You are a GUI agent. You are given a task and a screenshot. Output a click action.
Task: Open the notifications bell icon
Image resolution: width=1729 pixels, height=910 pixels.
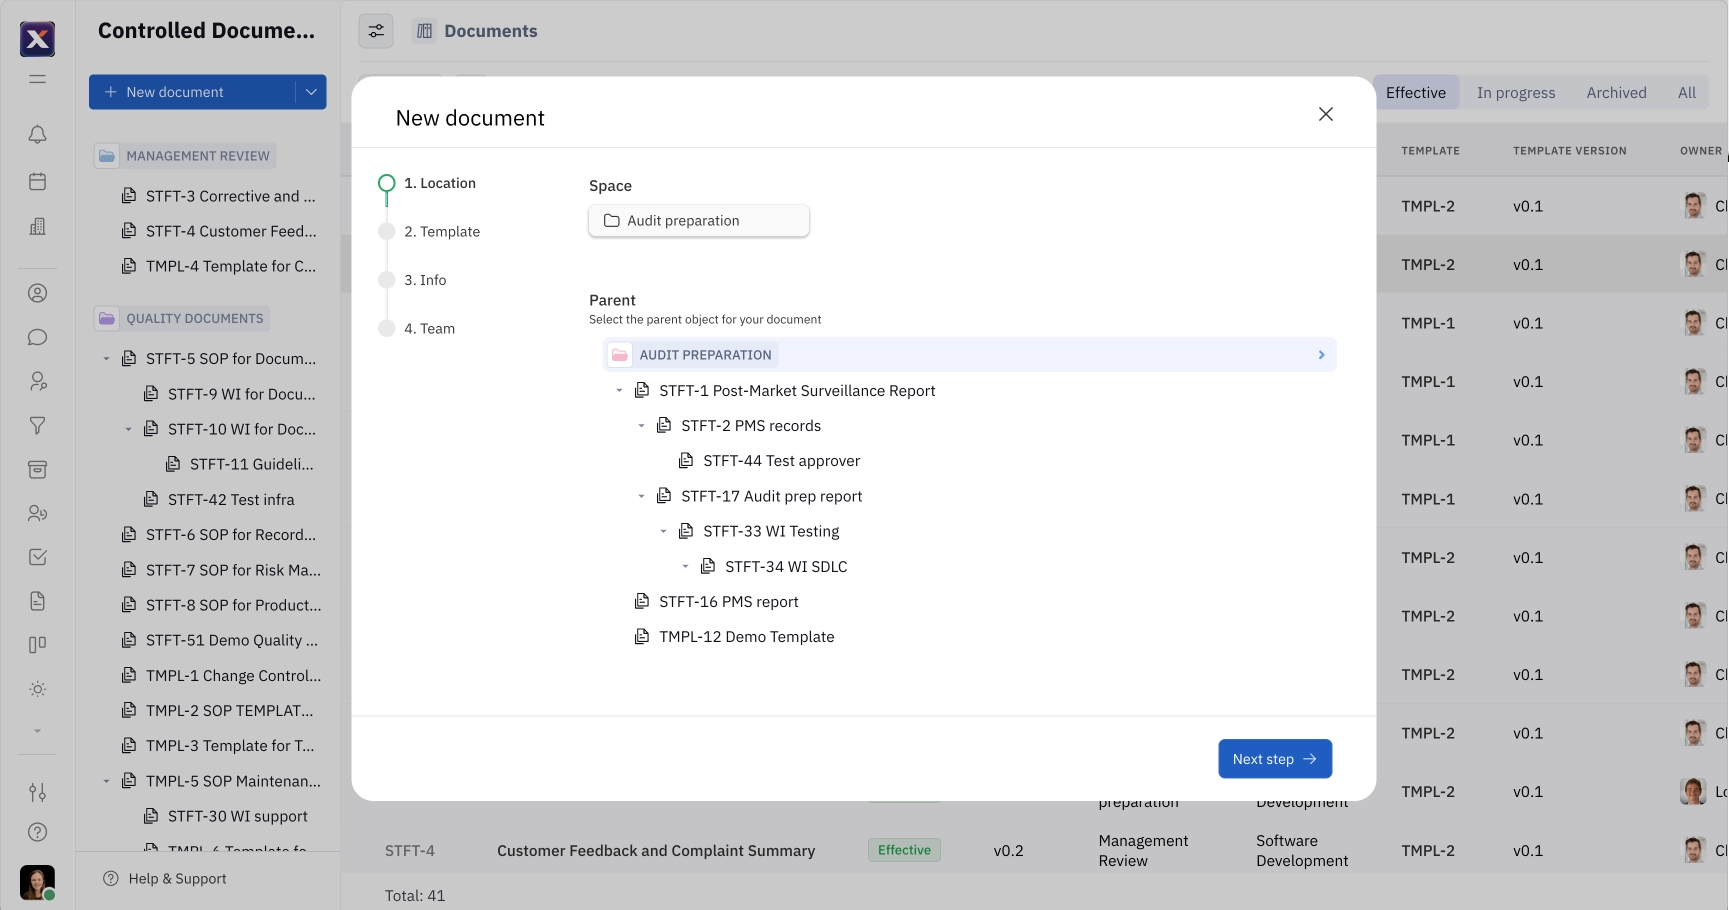point(37,134)
